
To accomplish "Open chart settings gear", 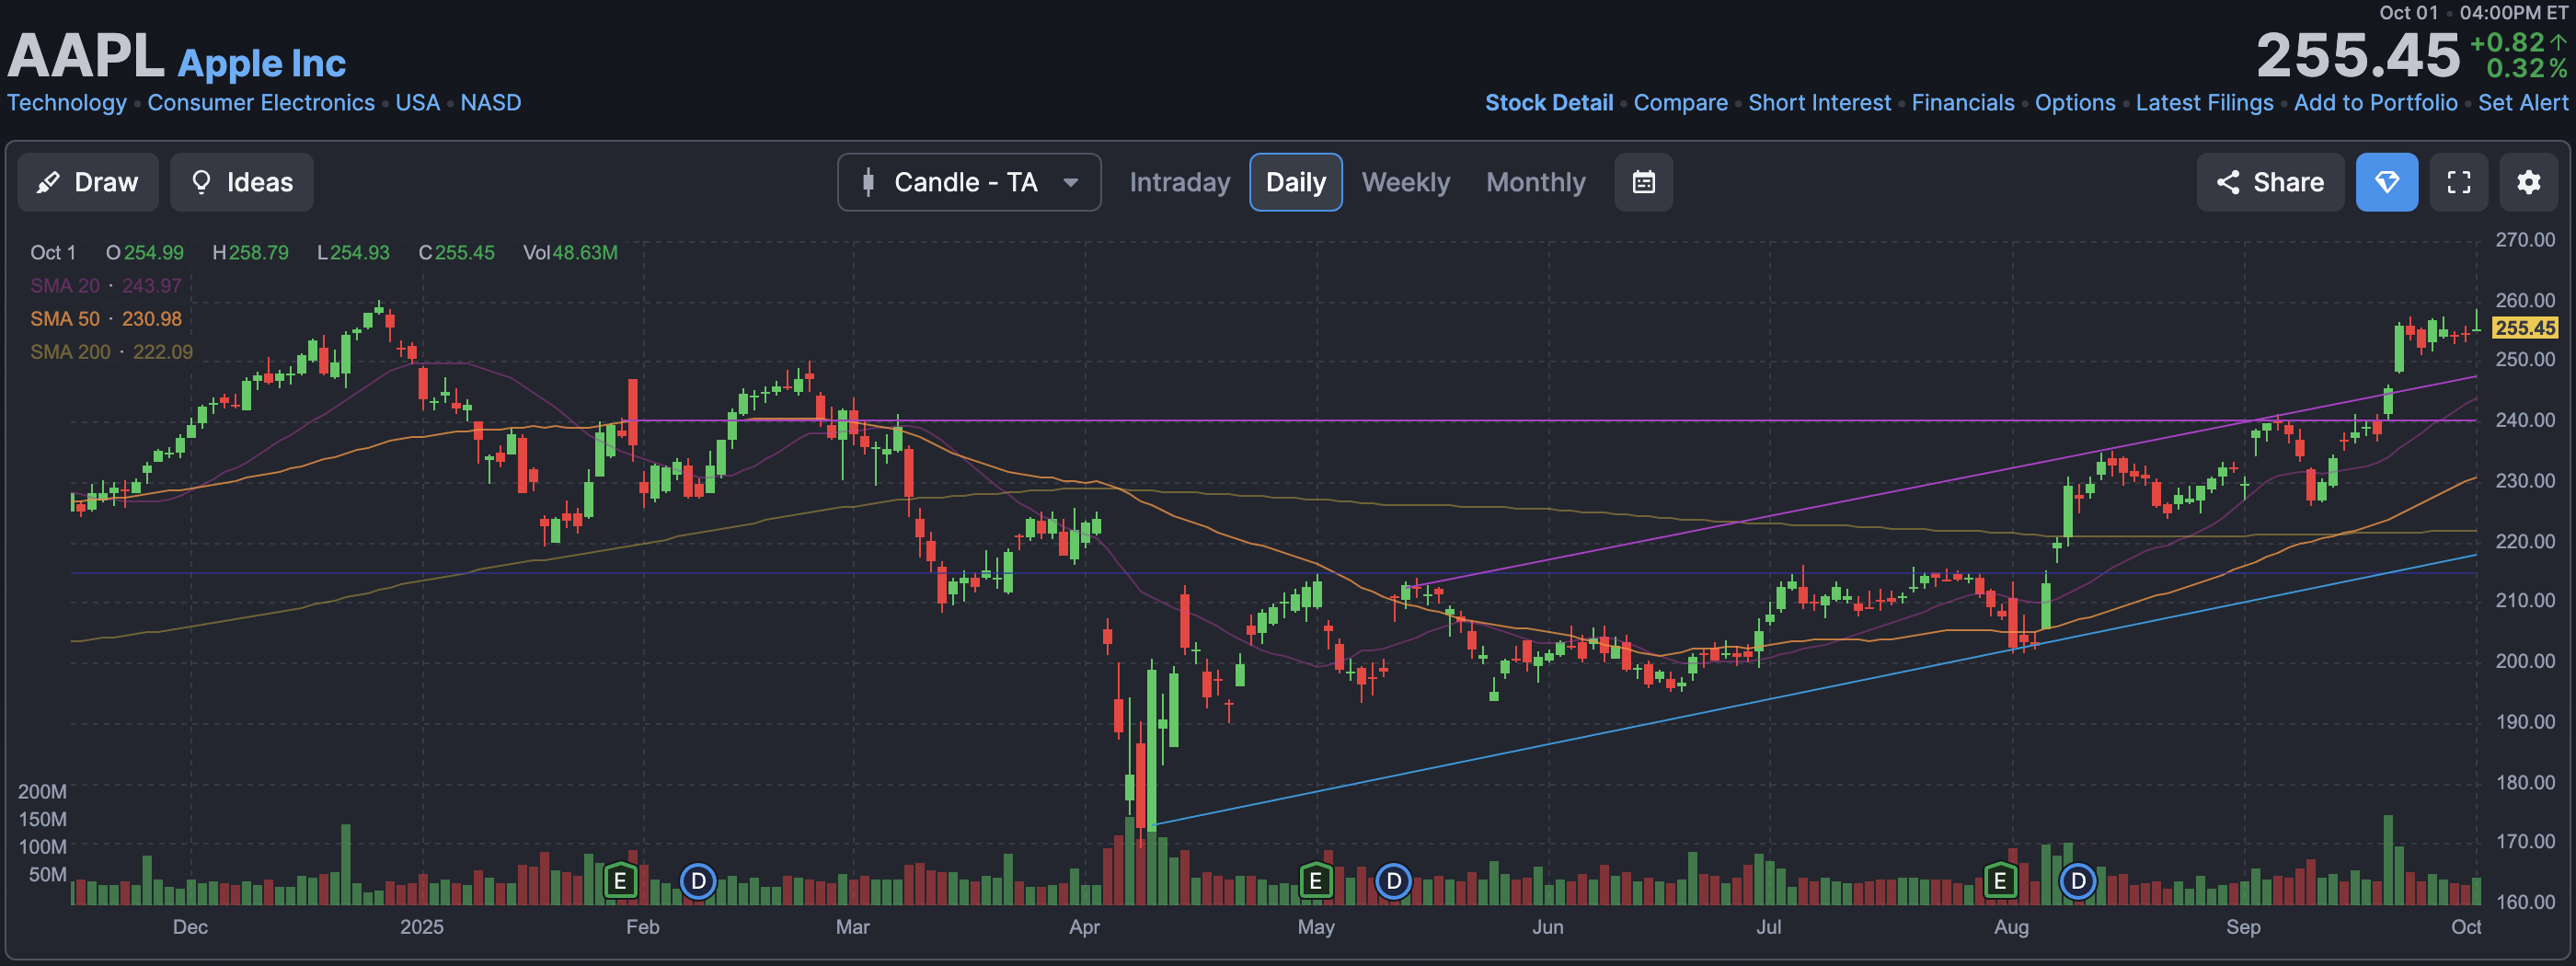I will tap(2528, 182).
